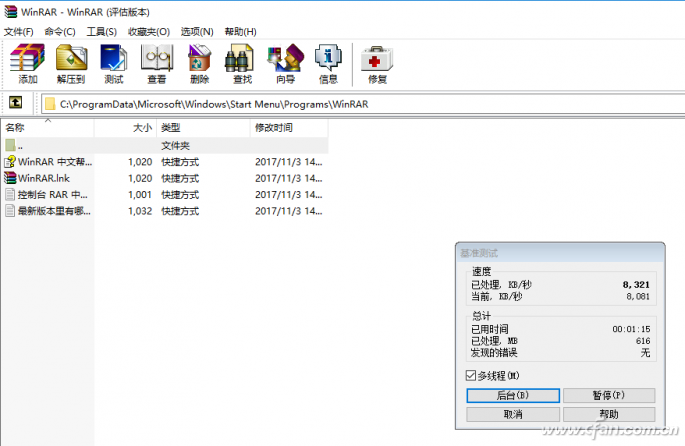The width and height of the screenshot is (685, 446).
Task: Open the 文件(F) menu
Action: [18, 31]
